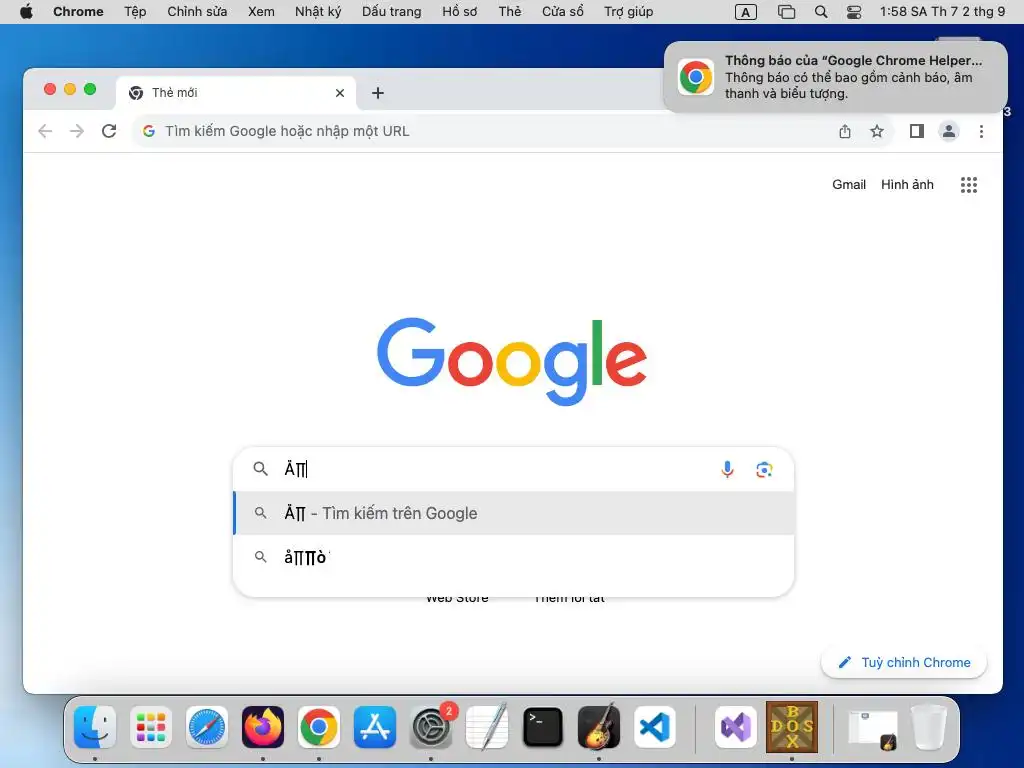Open the Trash in the Dock
The height and width of the screenshot is (768, 1024).
pos(928,726)
